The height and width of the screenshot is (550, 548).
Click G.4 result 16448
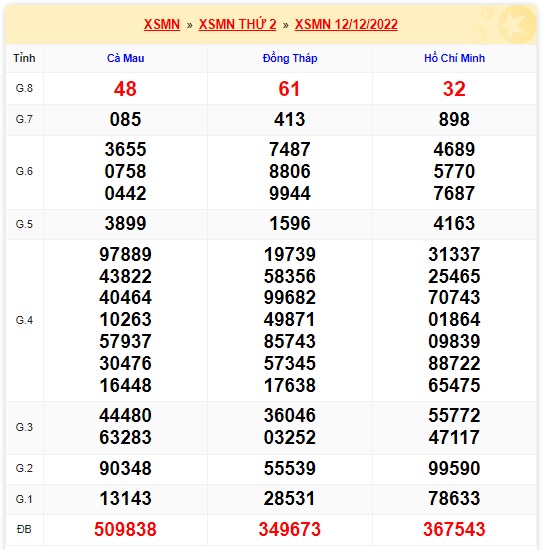pyautogui.click(x=125, y=385)
